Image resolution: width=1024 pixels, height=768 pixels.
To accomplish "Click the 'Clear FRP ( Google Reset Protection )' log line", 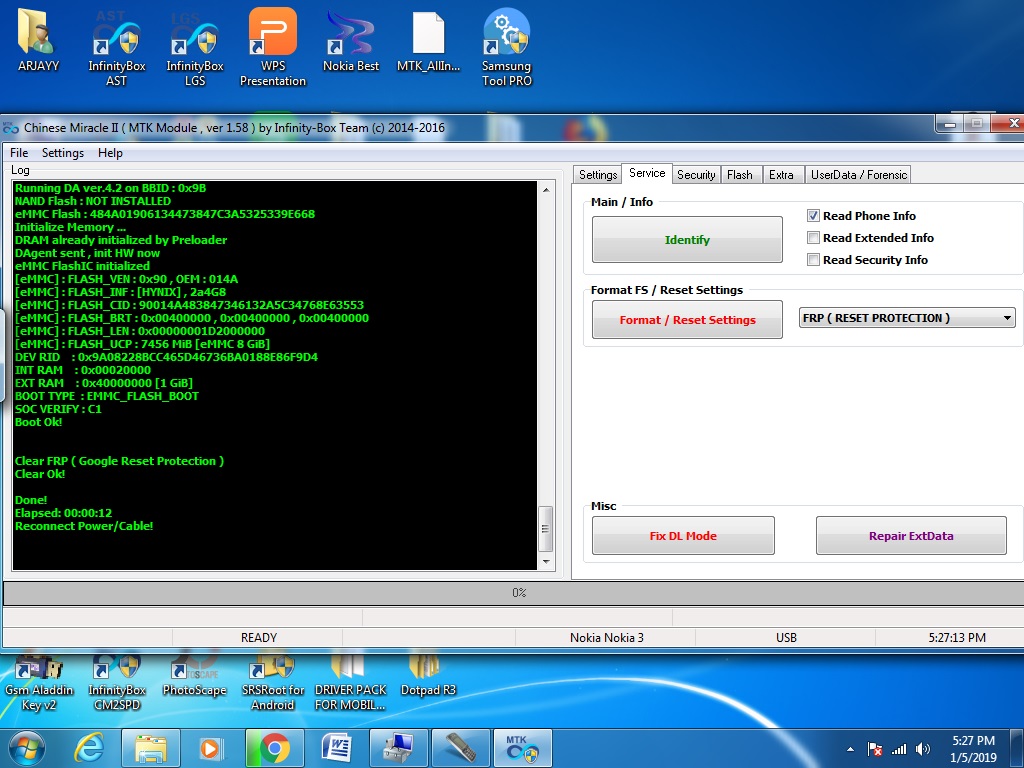I will pos(119,461).
